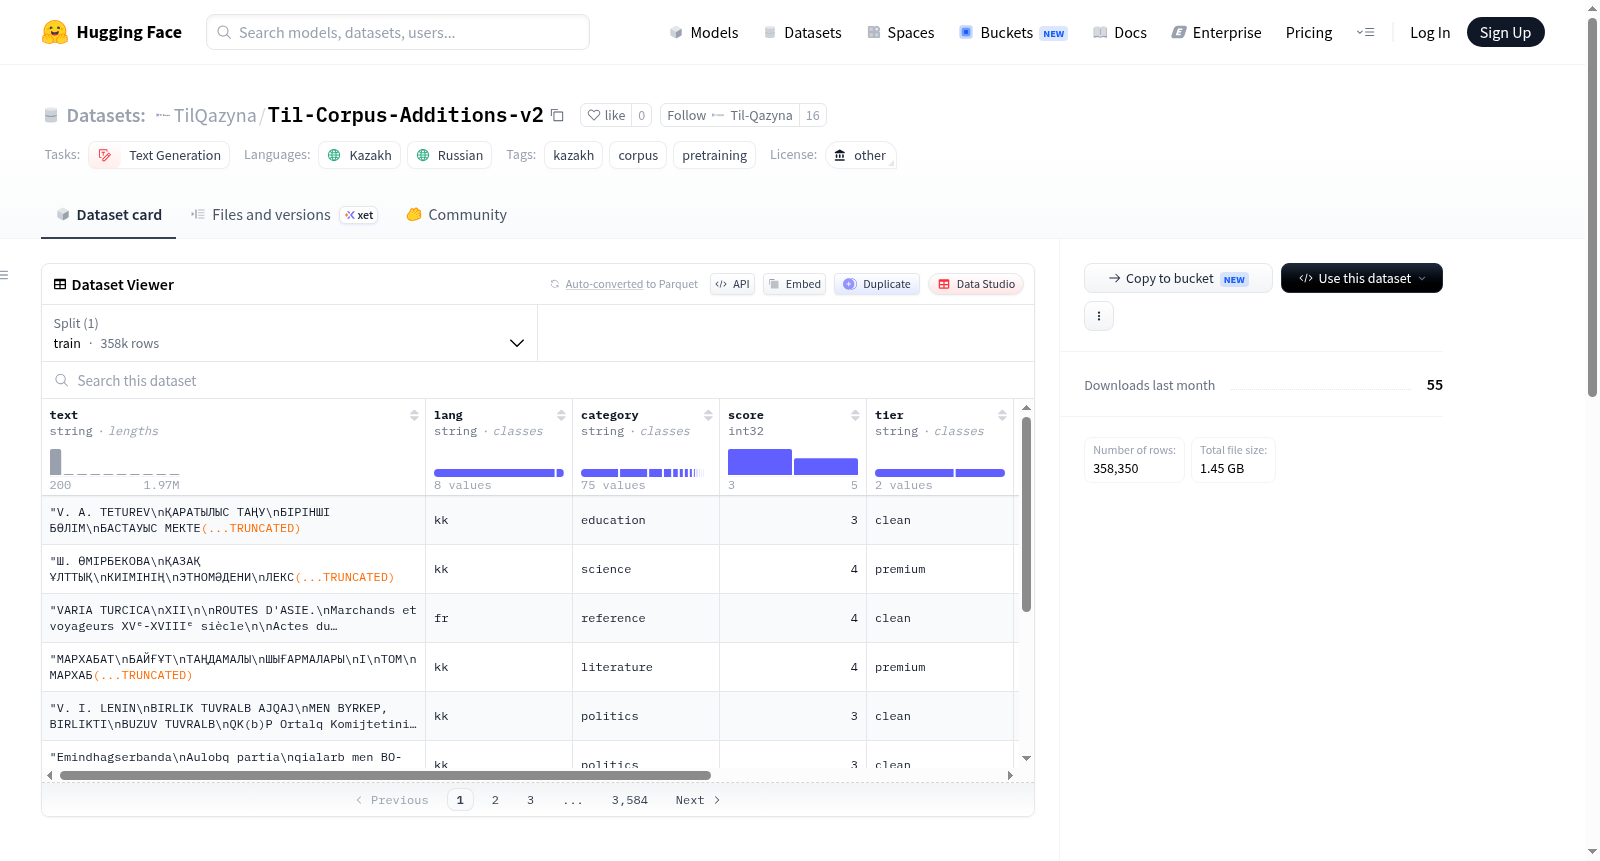
Task: Sort by the category column
Action: [x=708, y=415]
